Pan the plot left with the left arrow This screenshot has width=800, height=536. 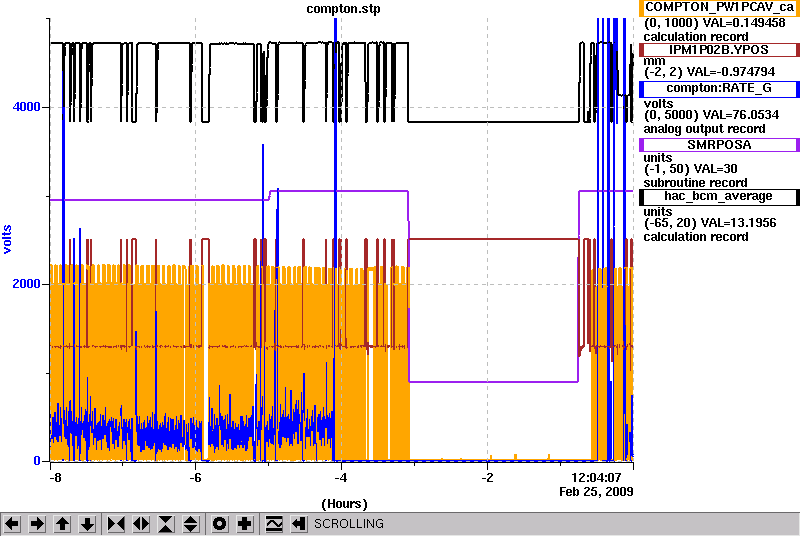12,524
